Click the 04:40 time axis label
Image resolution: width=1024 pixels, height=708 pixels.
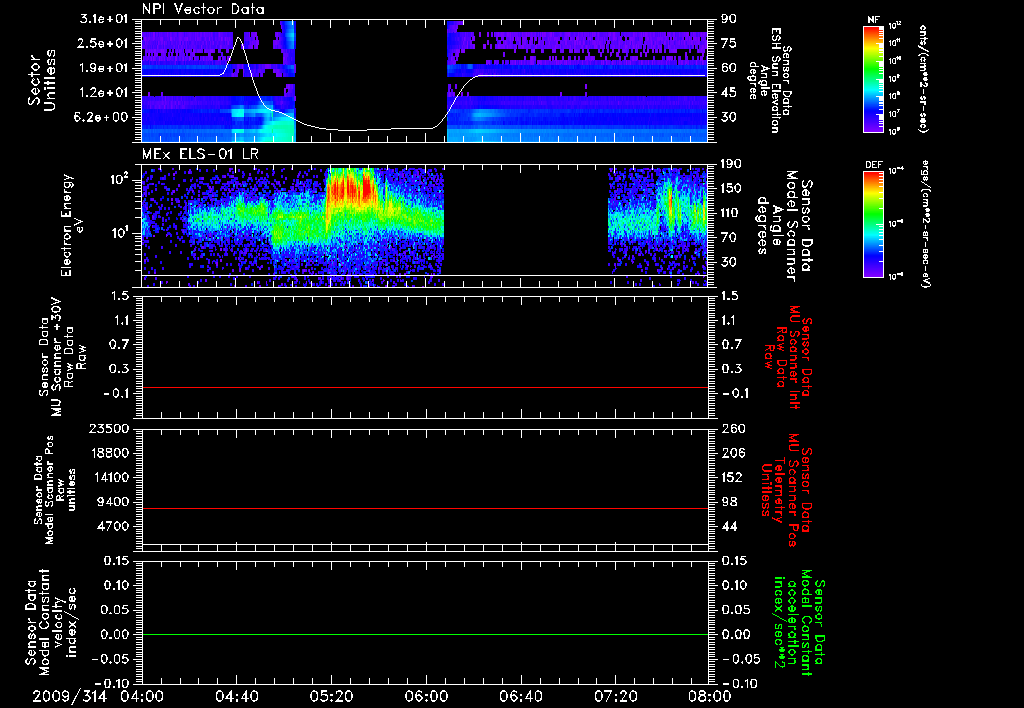[x=236, y=696]
